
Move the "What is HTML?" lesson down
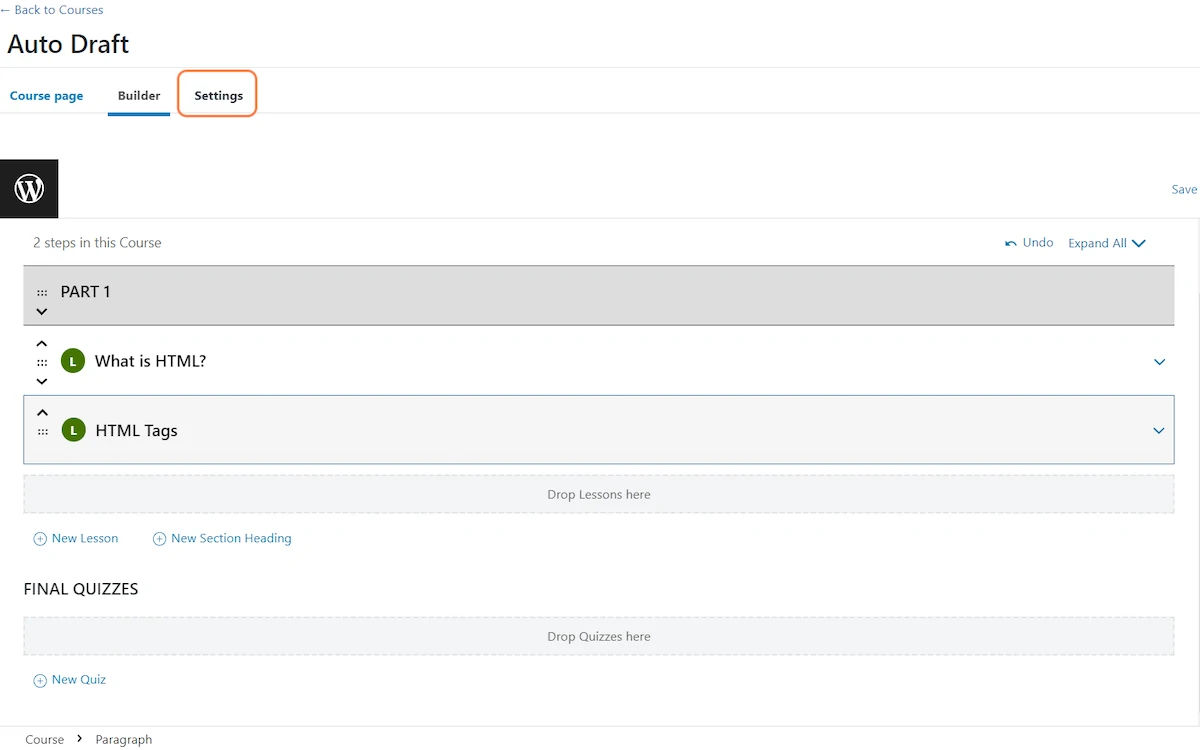click(x=42, y=381)
